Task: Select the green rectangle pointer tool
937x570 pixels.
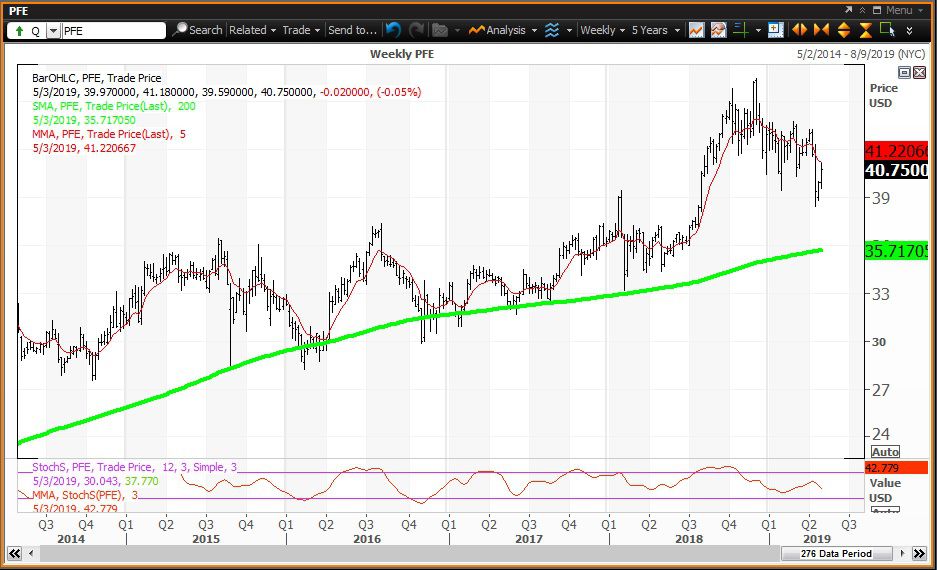Action: (x=887, y=30)
